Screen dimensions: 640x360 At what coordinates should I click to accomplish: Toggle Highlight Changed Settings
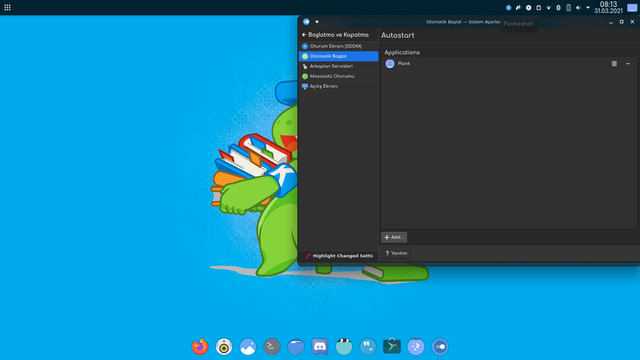[x=339, y=256]
